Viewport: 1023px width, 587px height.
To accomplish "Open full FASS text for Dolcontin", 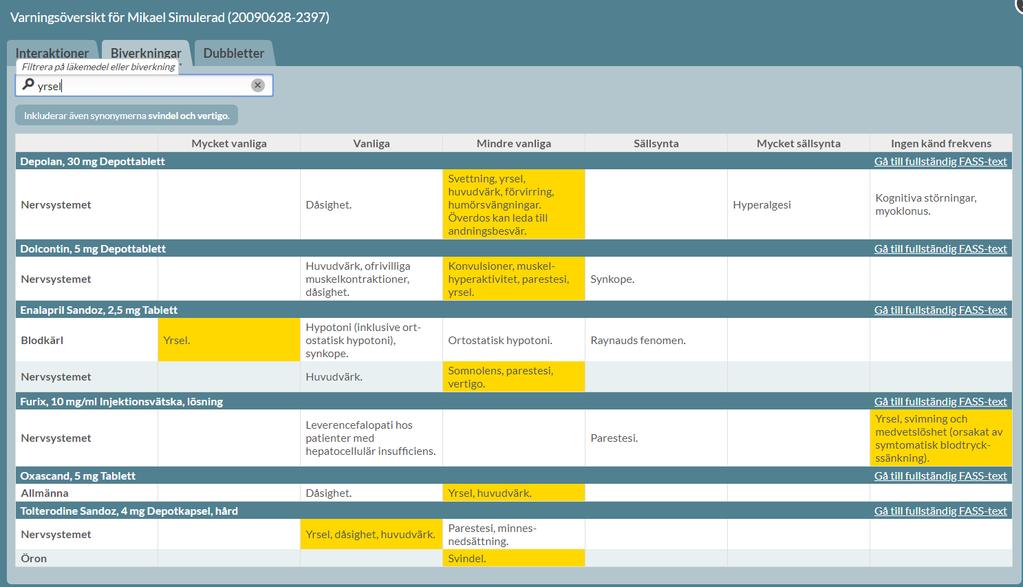I will [x=940, y=248].
